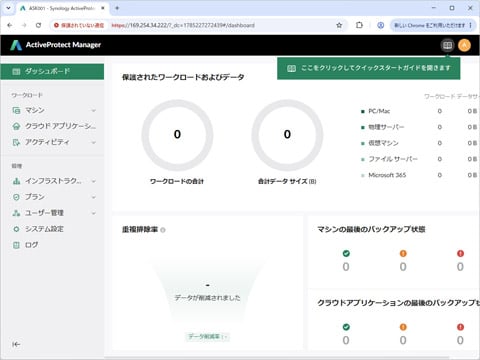Open the データ削減率 dropdown
Viewport: 480px width, 360px height.
[207, 337]
